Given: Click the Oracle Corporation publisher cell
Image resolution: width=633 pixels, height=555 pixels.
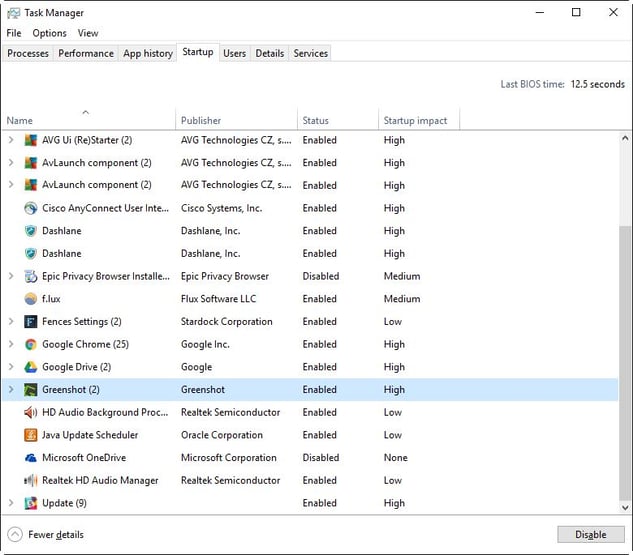Looking at the screenshot, I should 222,435.
